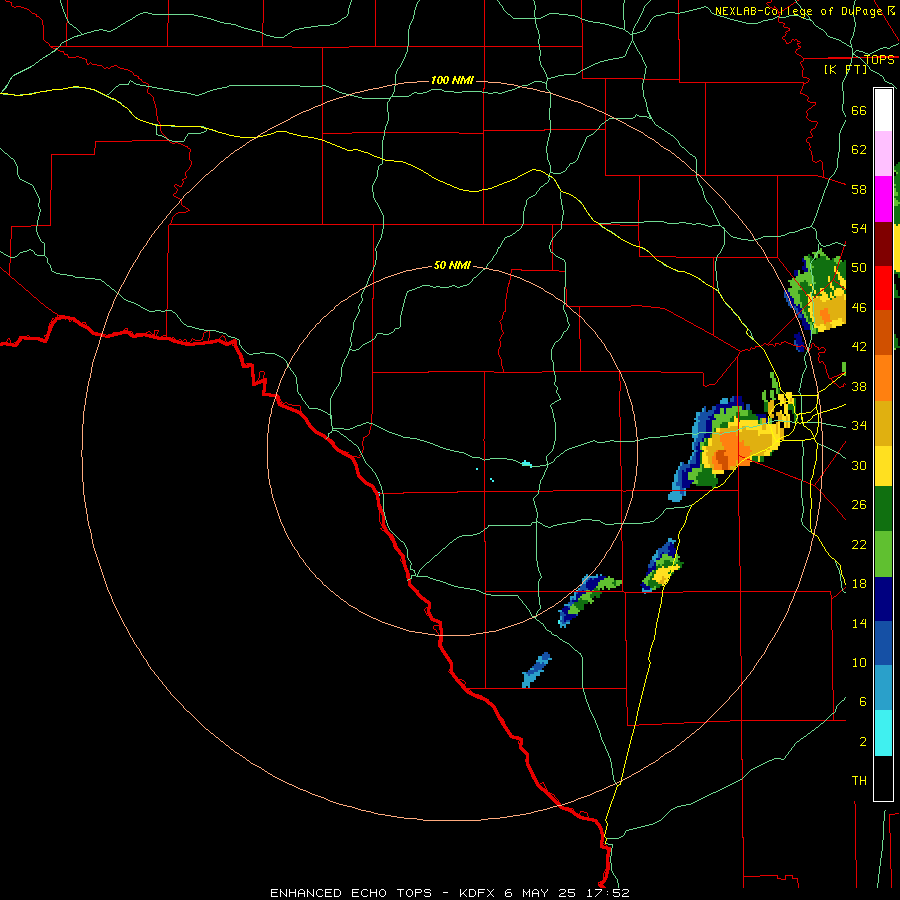Click the 54 legend value
The height and width of the screenshot is (900, 900).
click(859, 228)
